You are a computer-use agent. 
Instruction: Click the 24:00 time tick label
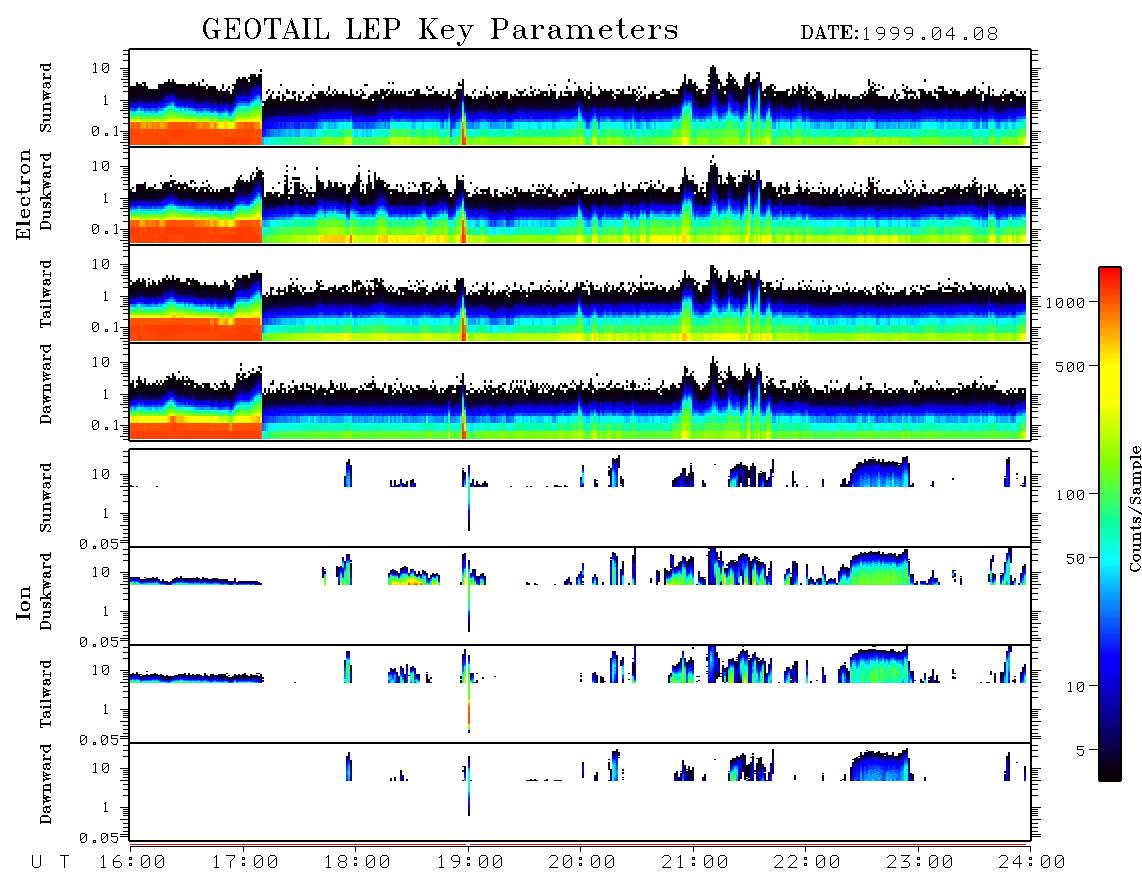[x=1032, y=862]
